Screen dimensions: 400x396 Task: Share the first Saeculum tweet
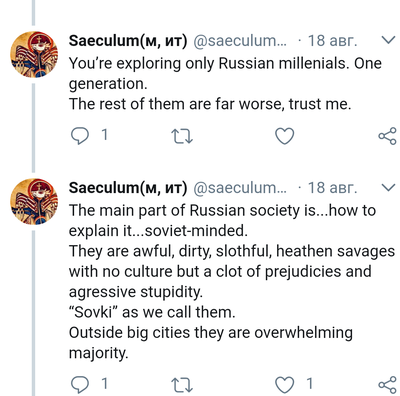coord(387,136)
